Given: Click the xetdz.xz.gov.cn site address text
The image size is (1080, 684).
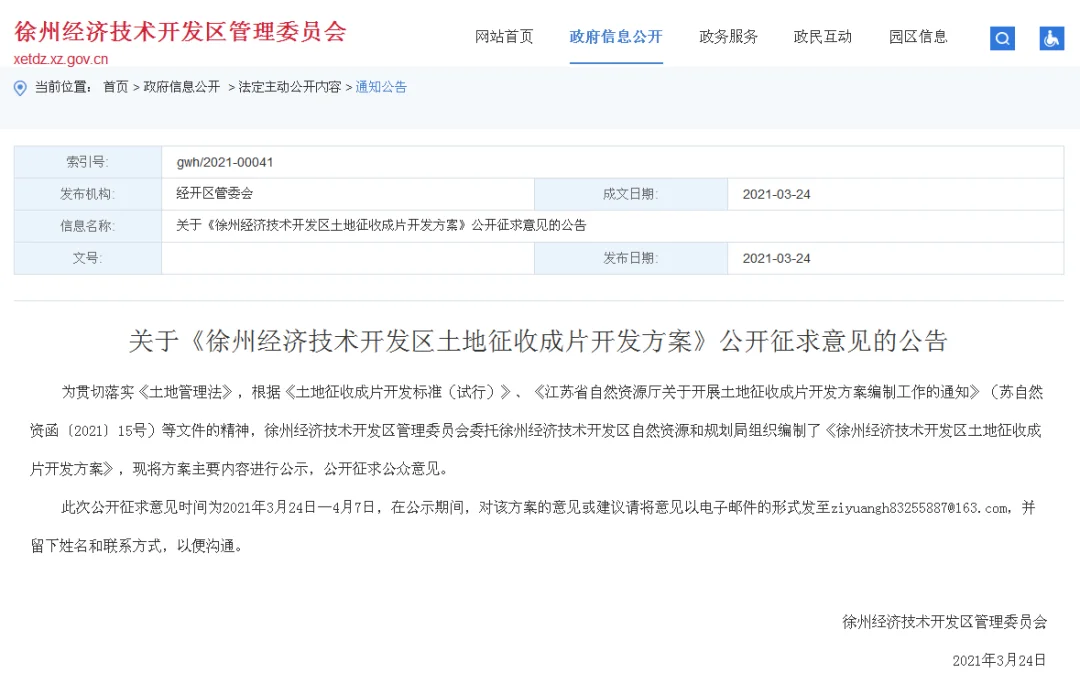Looking at the screenshot, I should (61, 59).
